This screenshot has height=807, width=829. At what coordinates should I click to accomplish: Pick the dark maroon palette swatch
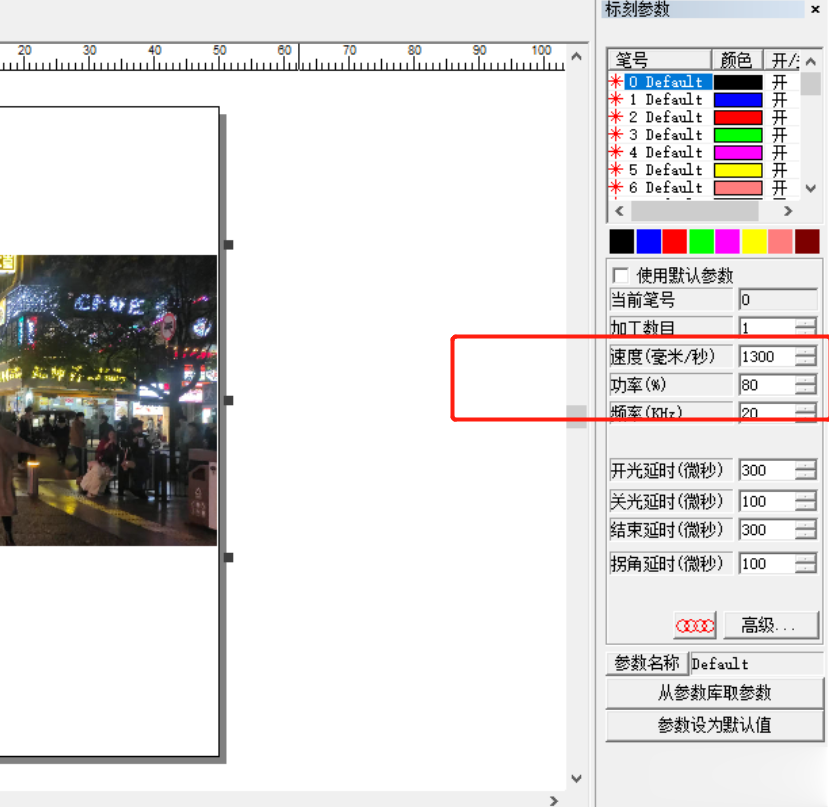click(x=807, y=241)
